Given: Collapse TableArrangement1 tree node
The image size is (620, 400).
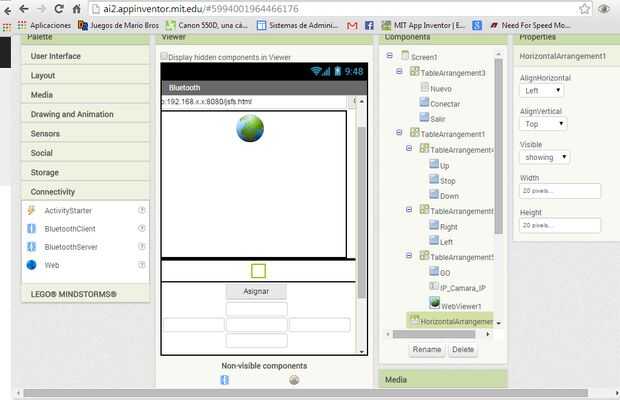Looking at the screenshot, I should pos(399,132).
